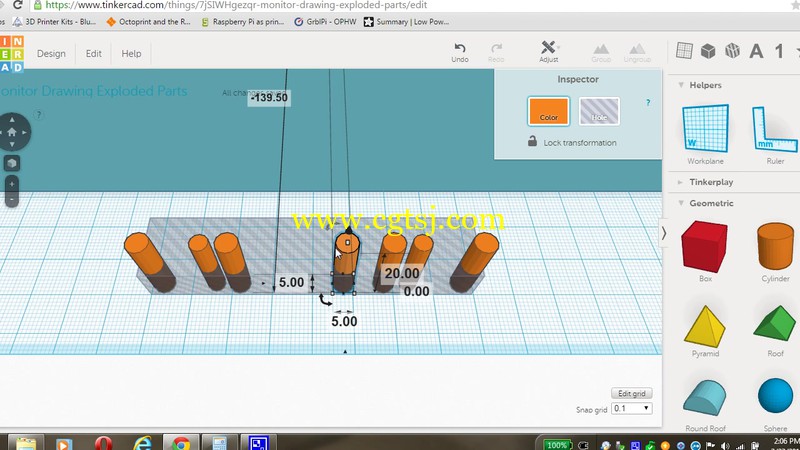Click the project title Monitor Drawing Exploded Parts
The height and width of the screenshot is (450, 800).
point(93,91)
